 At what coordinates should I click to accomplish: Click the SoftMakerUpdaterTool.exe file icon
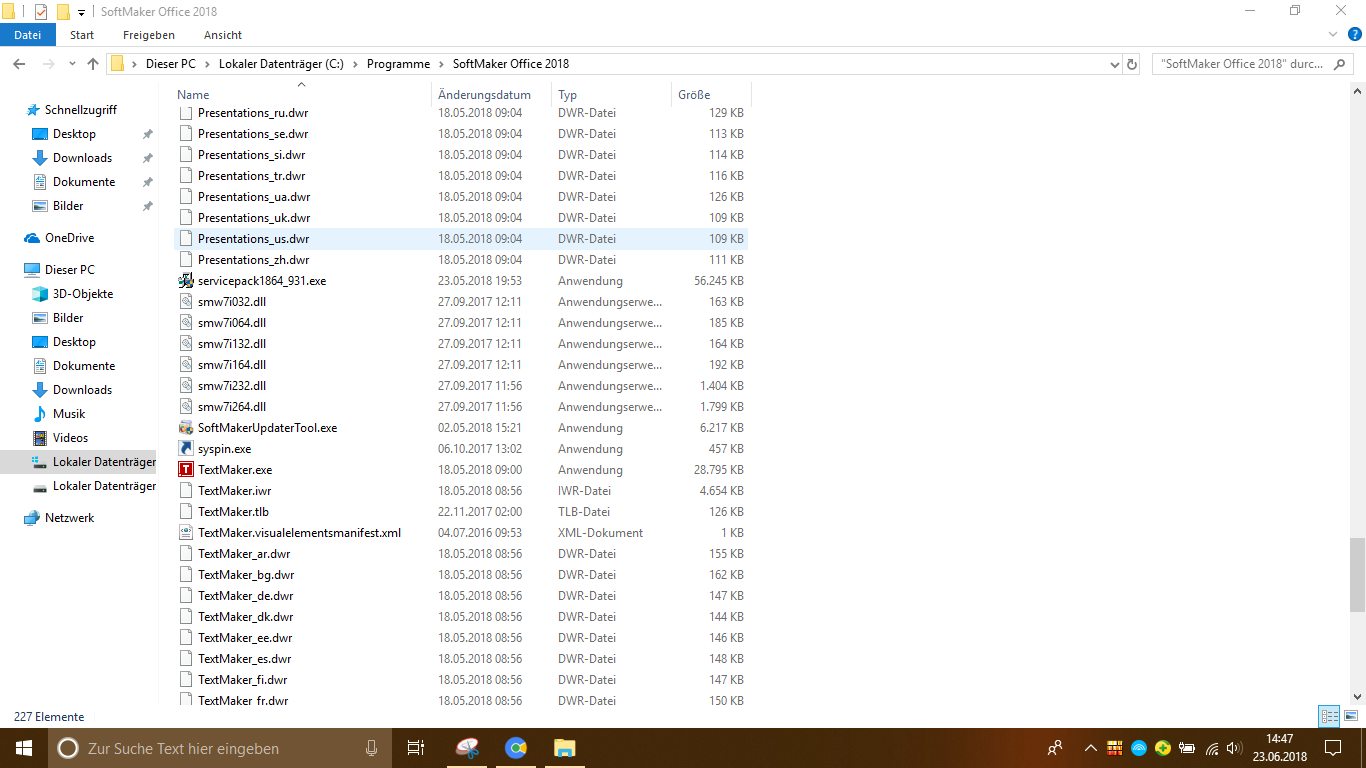pyautogui.click(x=185, y=428)
